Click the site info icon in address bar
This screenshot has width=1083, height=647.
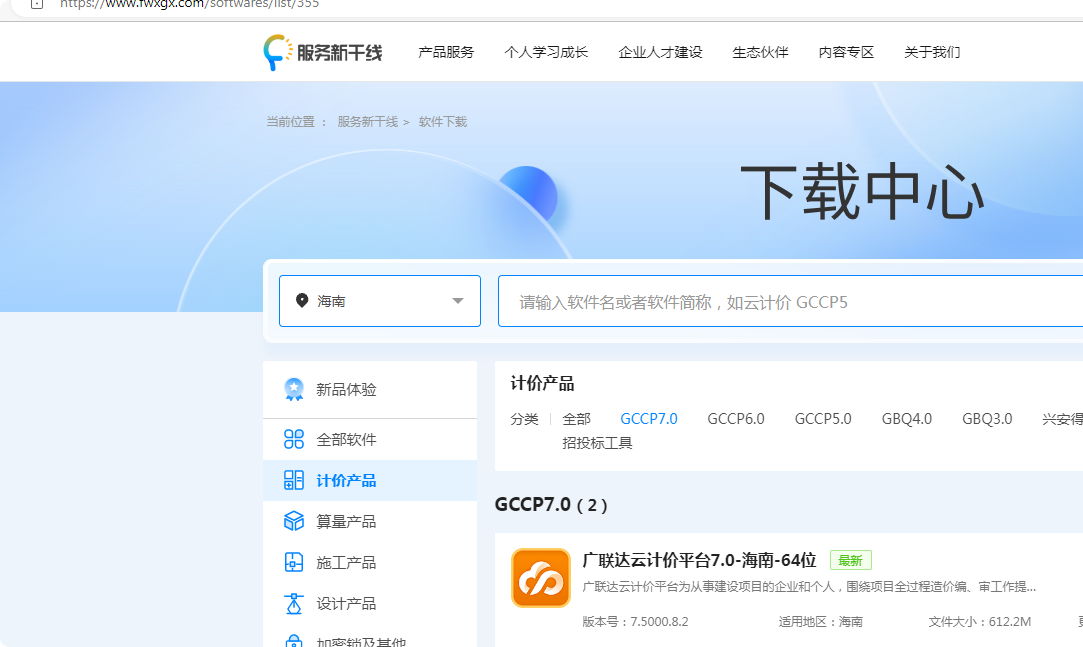pos(37,4)
